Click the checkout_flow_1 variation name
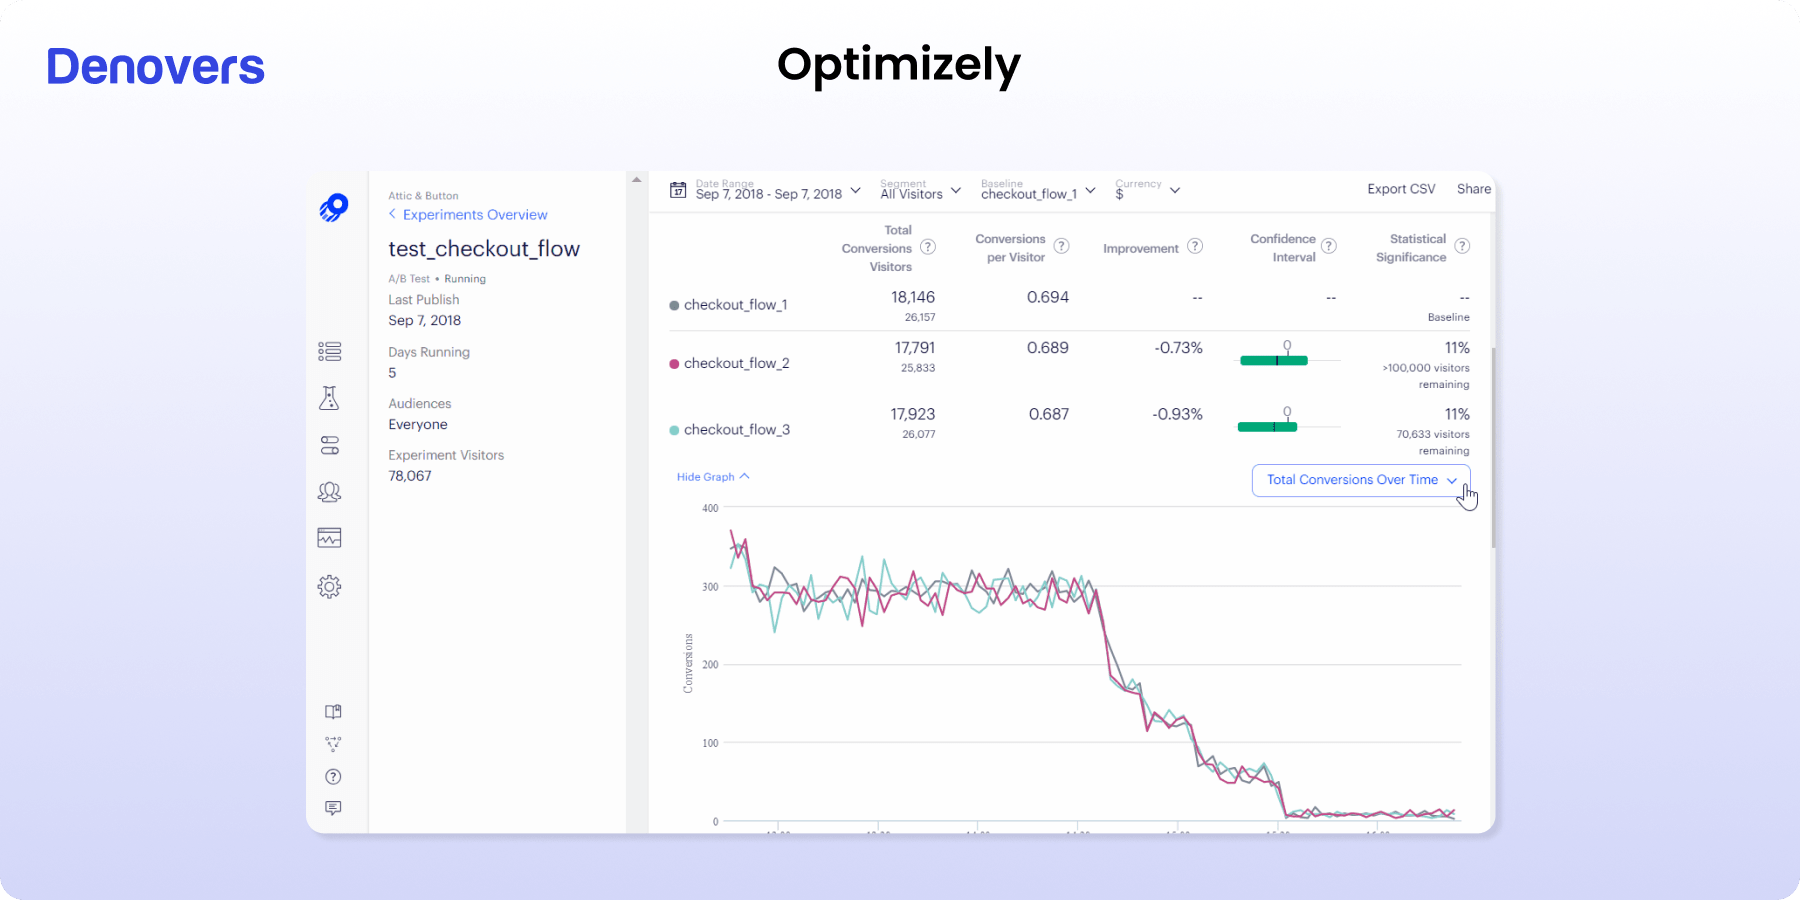The width and height of the screenshot is (1800, 900). coord(736,305)
